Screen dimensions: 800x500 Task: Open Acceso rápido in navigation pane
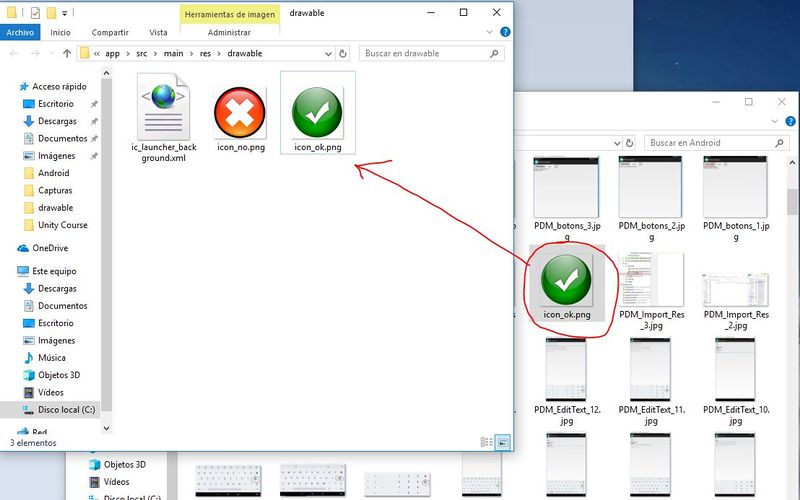(x=59, y=86)
